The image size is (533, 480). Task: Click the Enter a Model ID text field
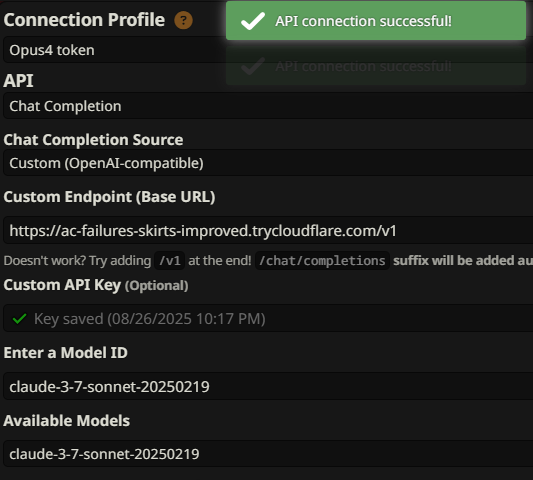pos(268,386)
